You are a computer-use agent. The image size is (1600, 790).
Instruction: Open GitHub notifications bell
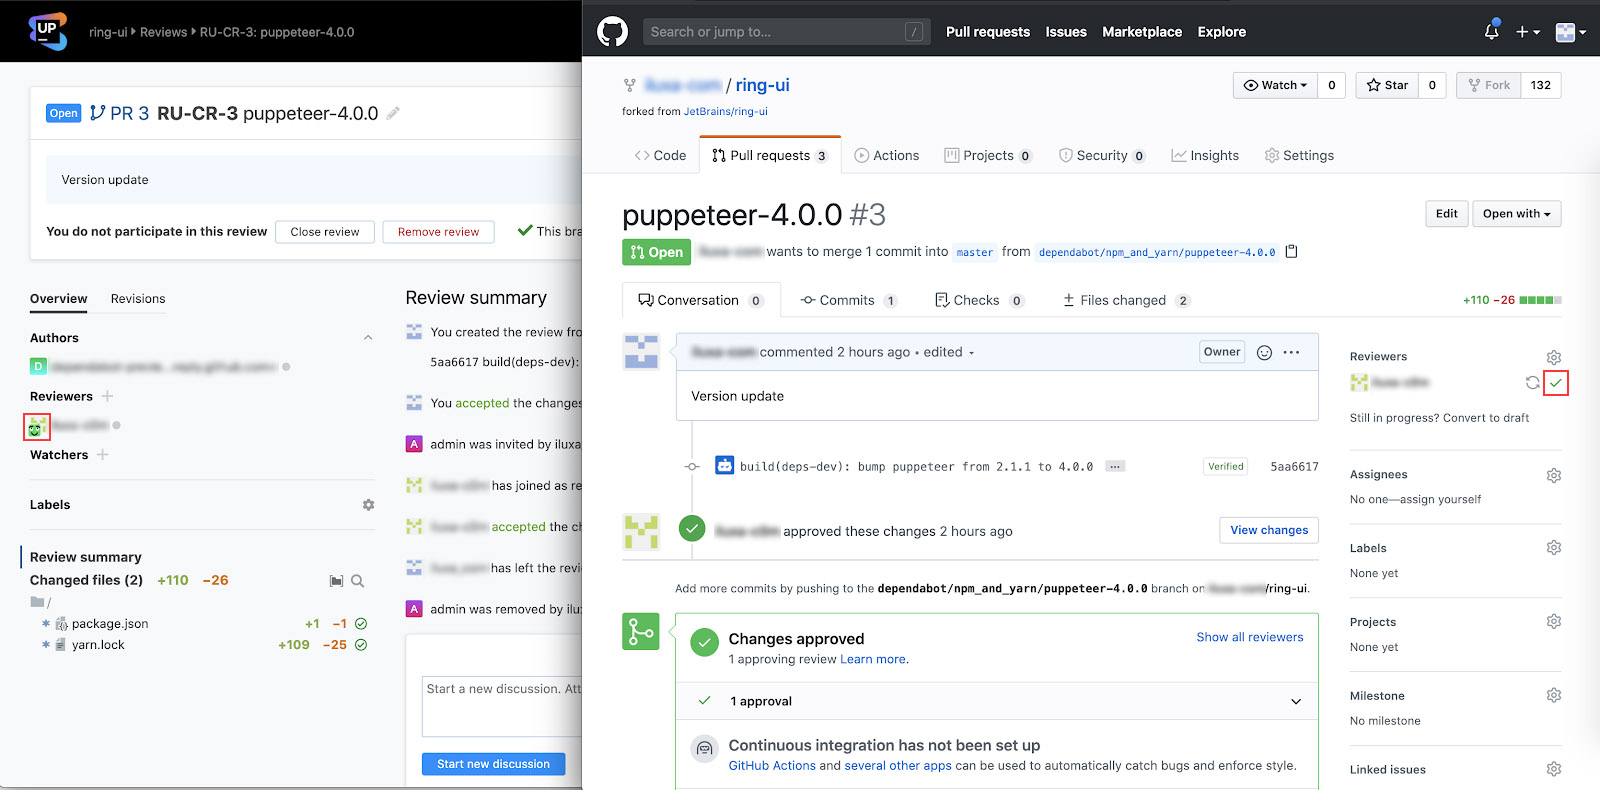tap(1491, 31)
